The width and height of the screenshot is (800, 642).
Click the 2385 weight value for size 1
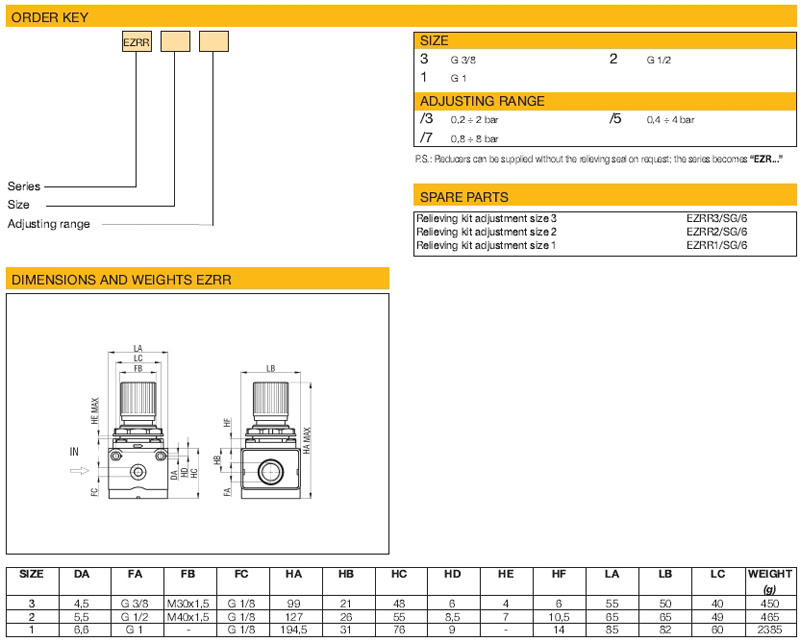tap(769, 628)
